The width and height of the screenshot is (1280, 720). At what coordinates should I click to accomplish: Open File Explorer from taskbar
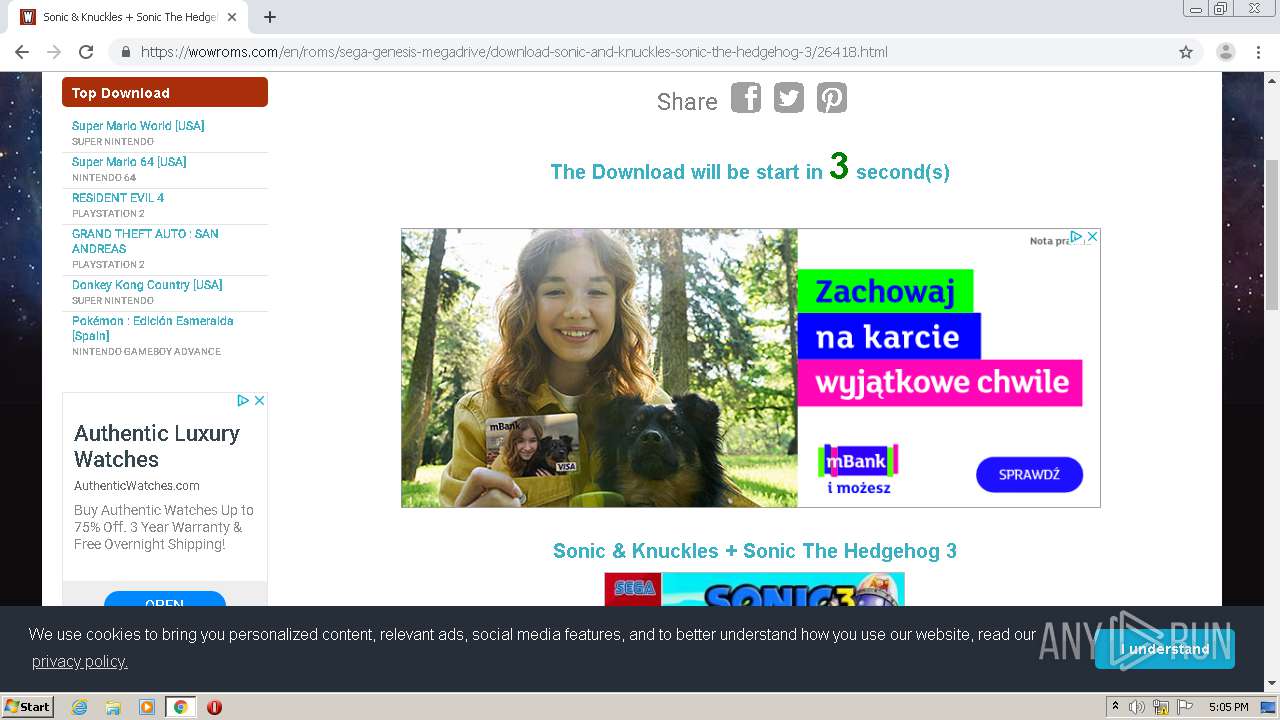coord(113,707)
